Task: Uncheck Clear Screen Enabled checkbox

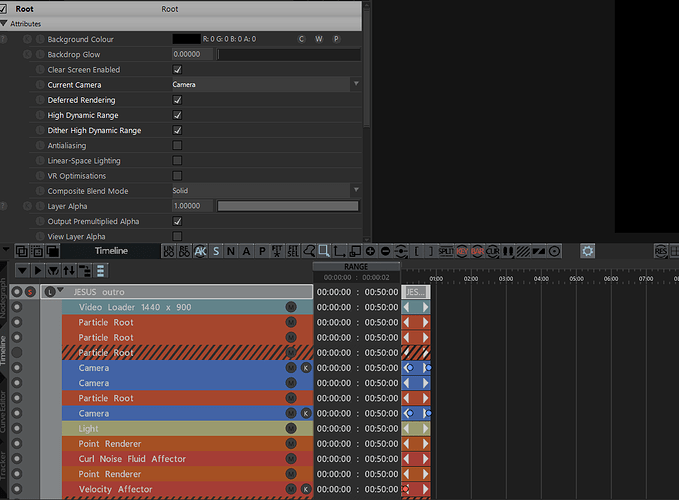Action: pos(177,70)
